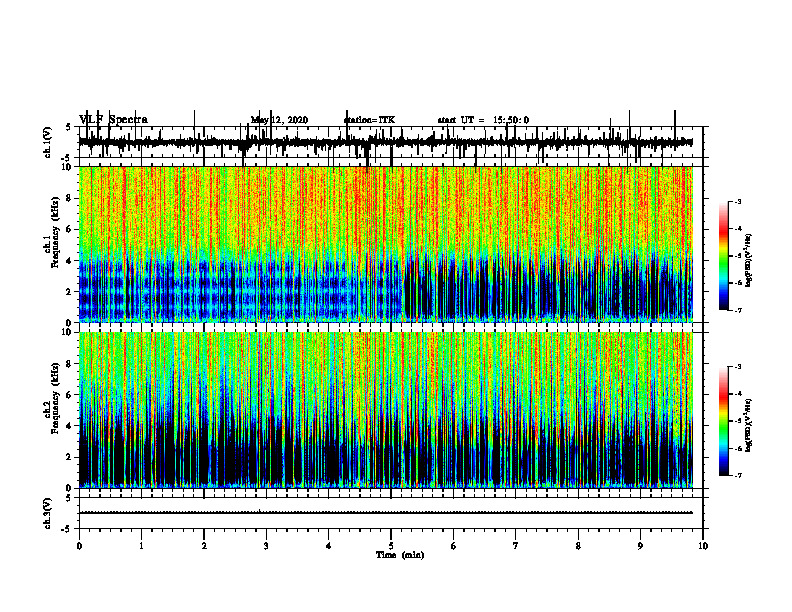
Task: Click the "ch.1(V)" waveform axis label
Action: click(x=48, y=142)
